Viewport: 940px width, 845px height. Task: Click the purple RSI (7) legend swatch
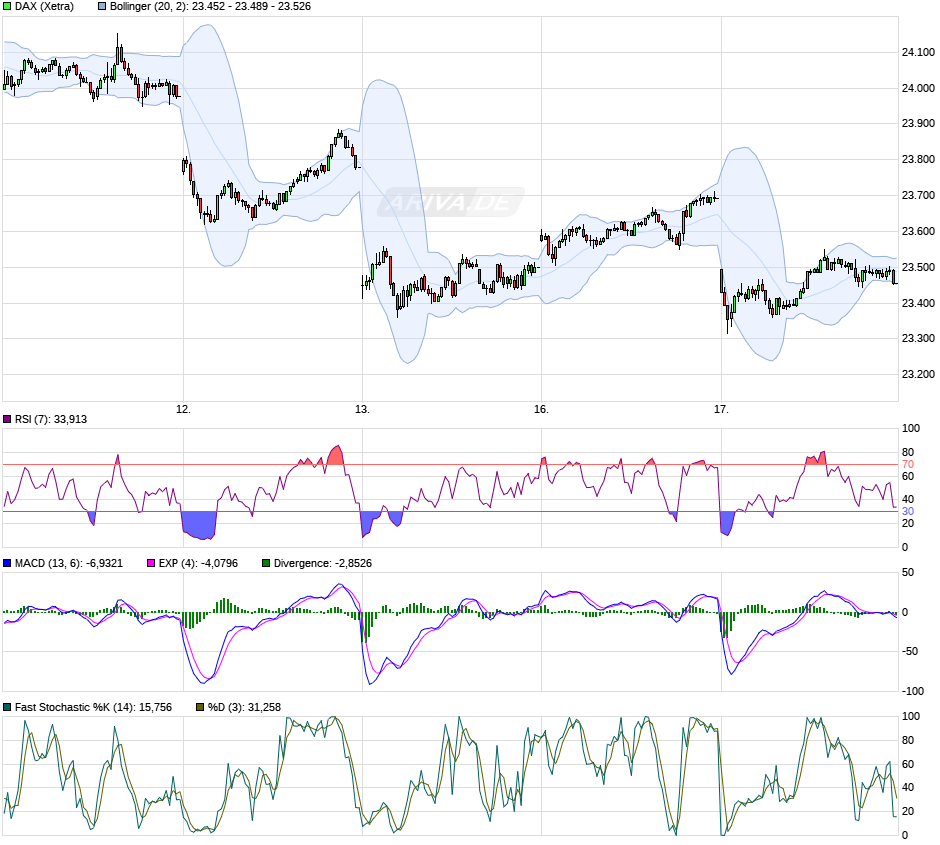pos(7,420)
